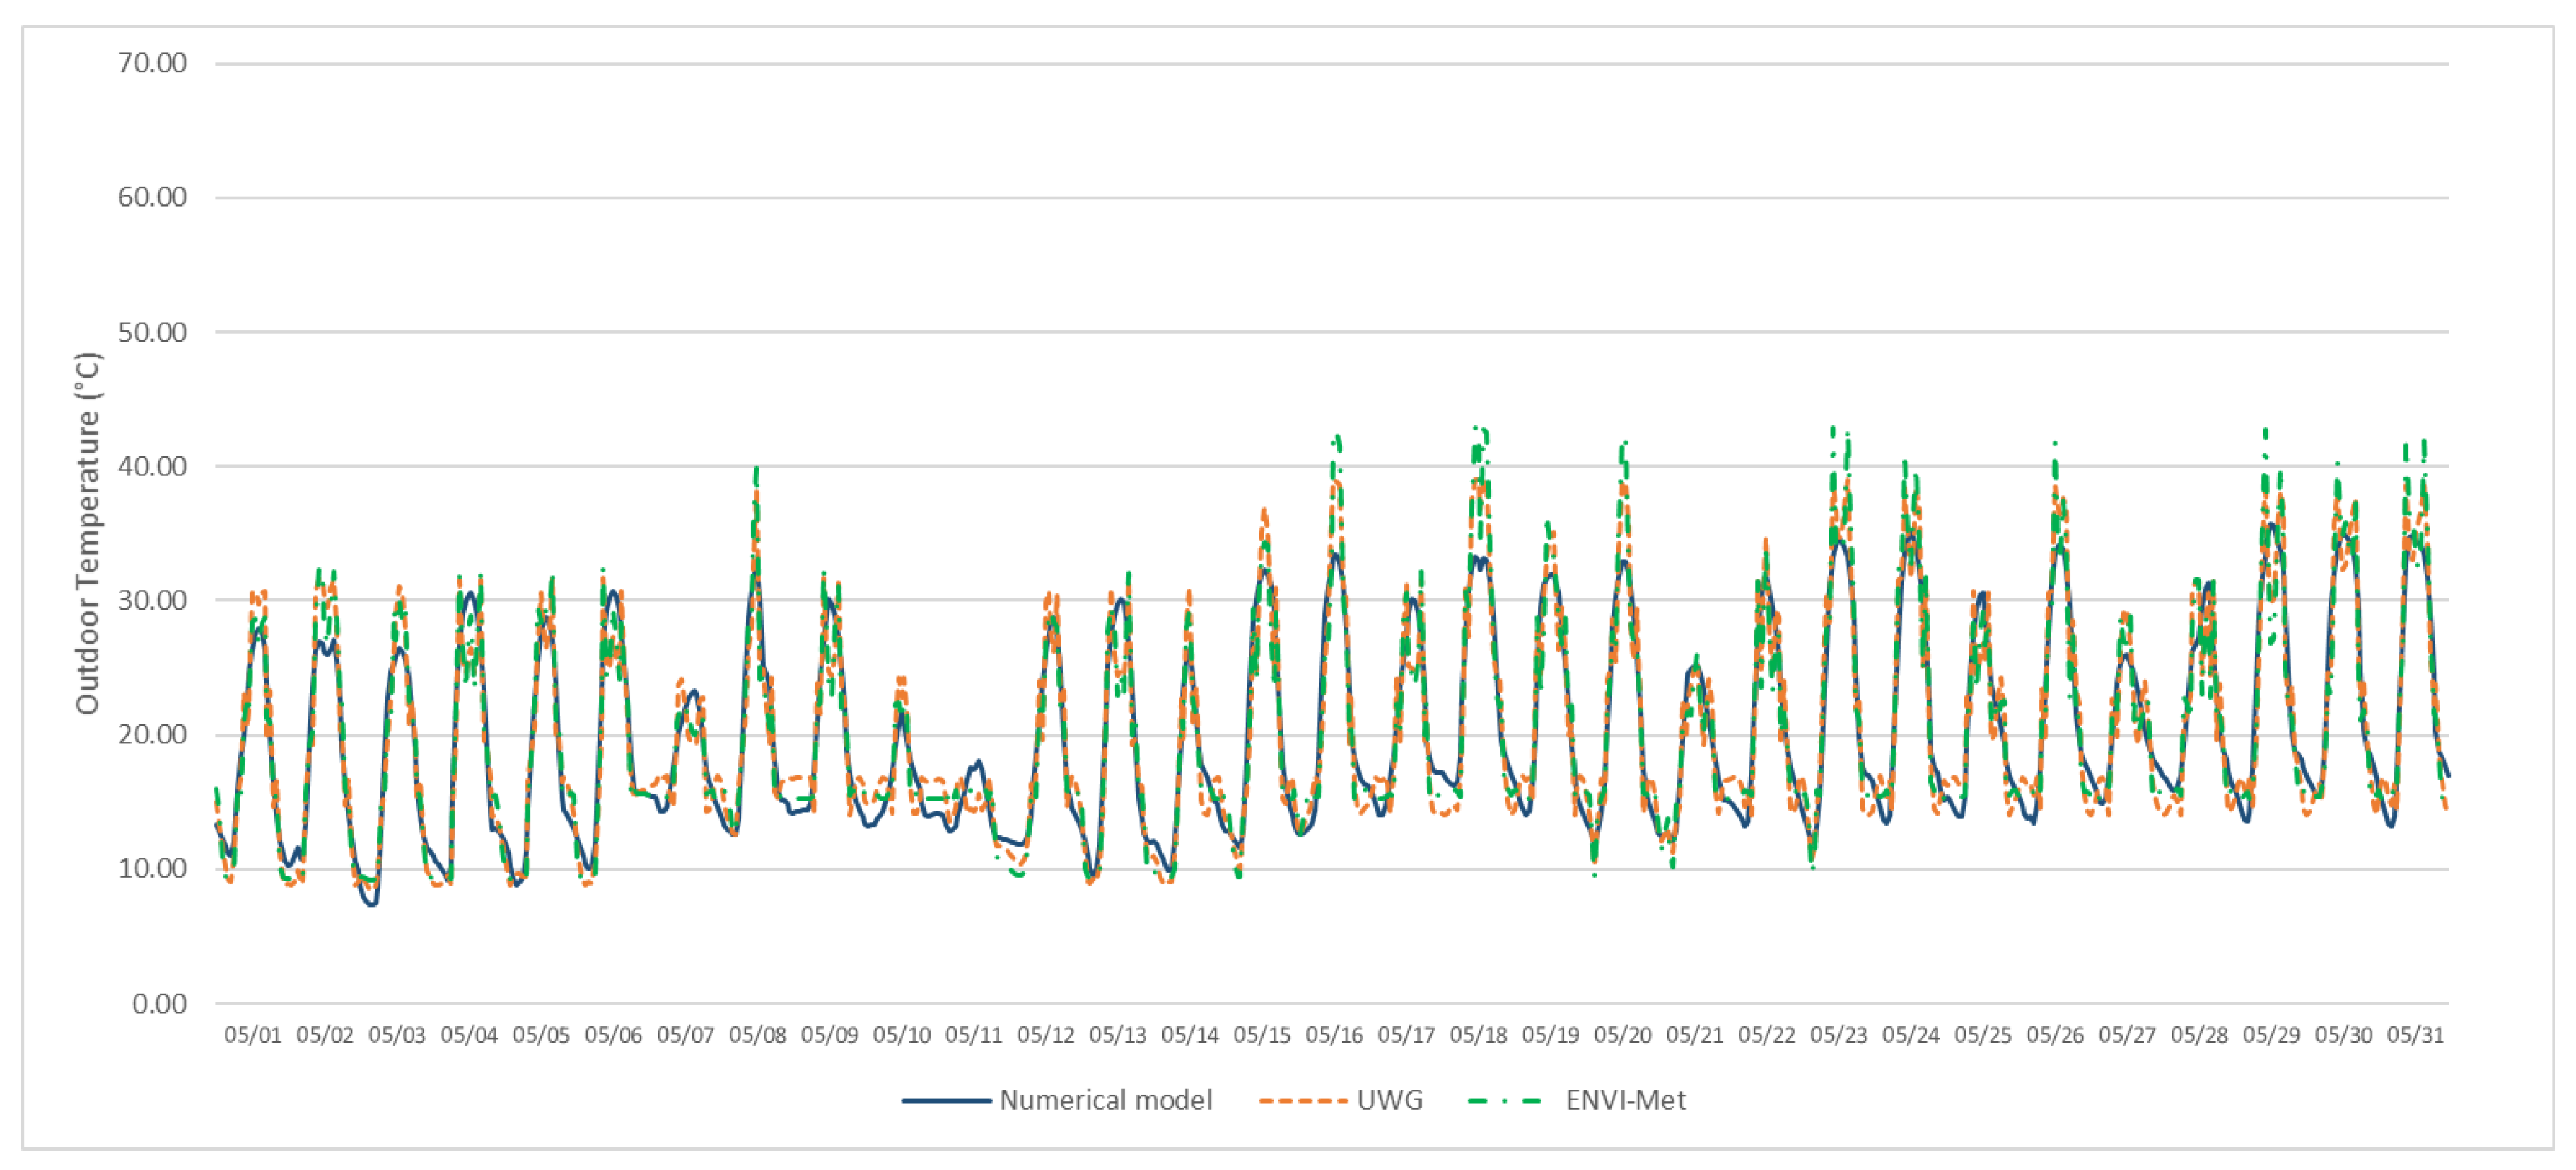This screenshot has width=2576, height=1170.
Task: Click the 05/16 date label
Action: point(1334,1036)
